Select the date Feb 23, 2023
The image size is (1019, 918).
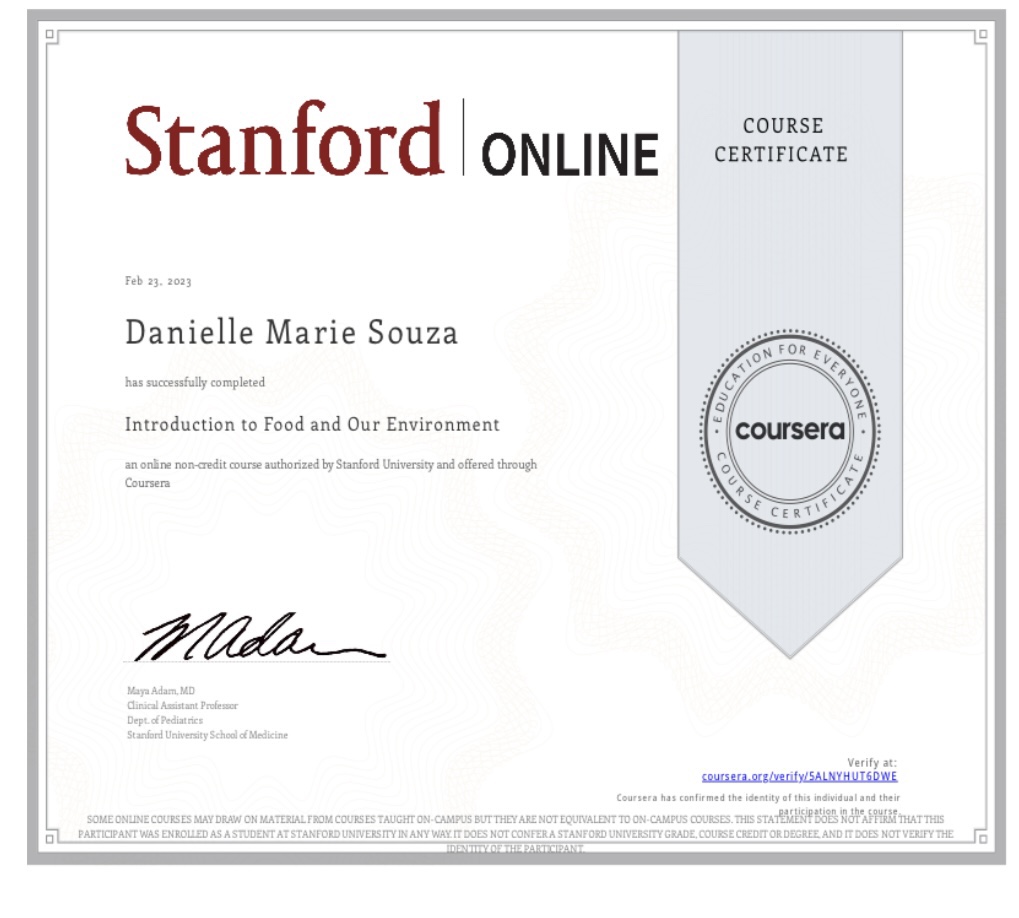click(158, 281)
